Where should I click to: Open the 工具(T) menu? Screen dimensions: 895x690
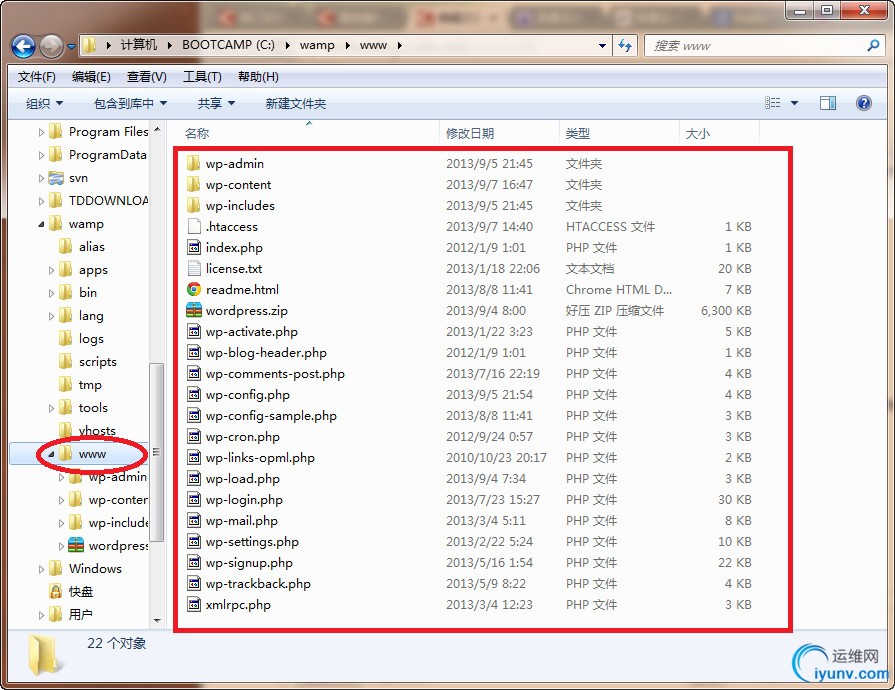(x=202, y=76)
